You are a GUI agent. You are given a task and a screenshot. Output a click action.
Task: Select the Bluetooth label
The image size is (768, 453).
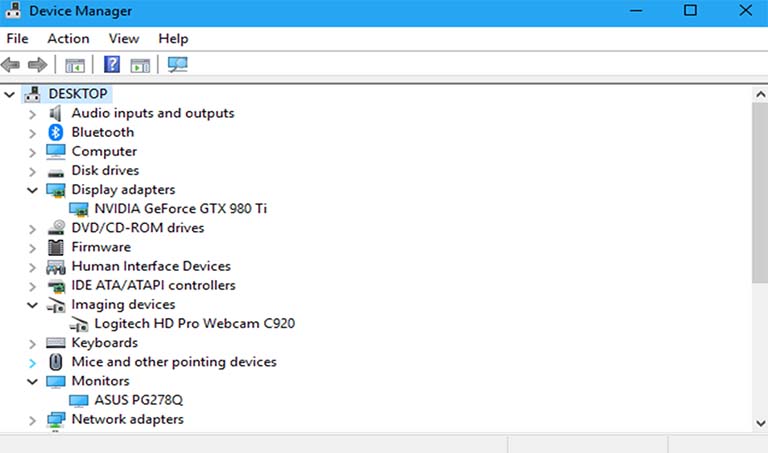[102, 132]
